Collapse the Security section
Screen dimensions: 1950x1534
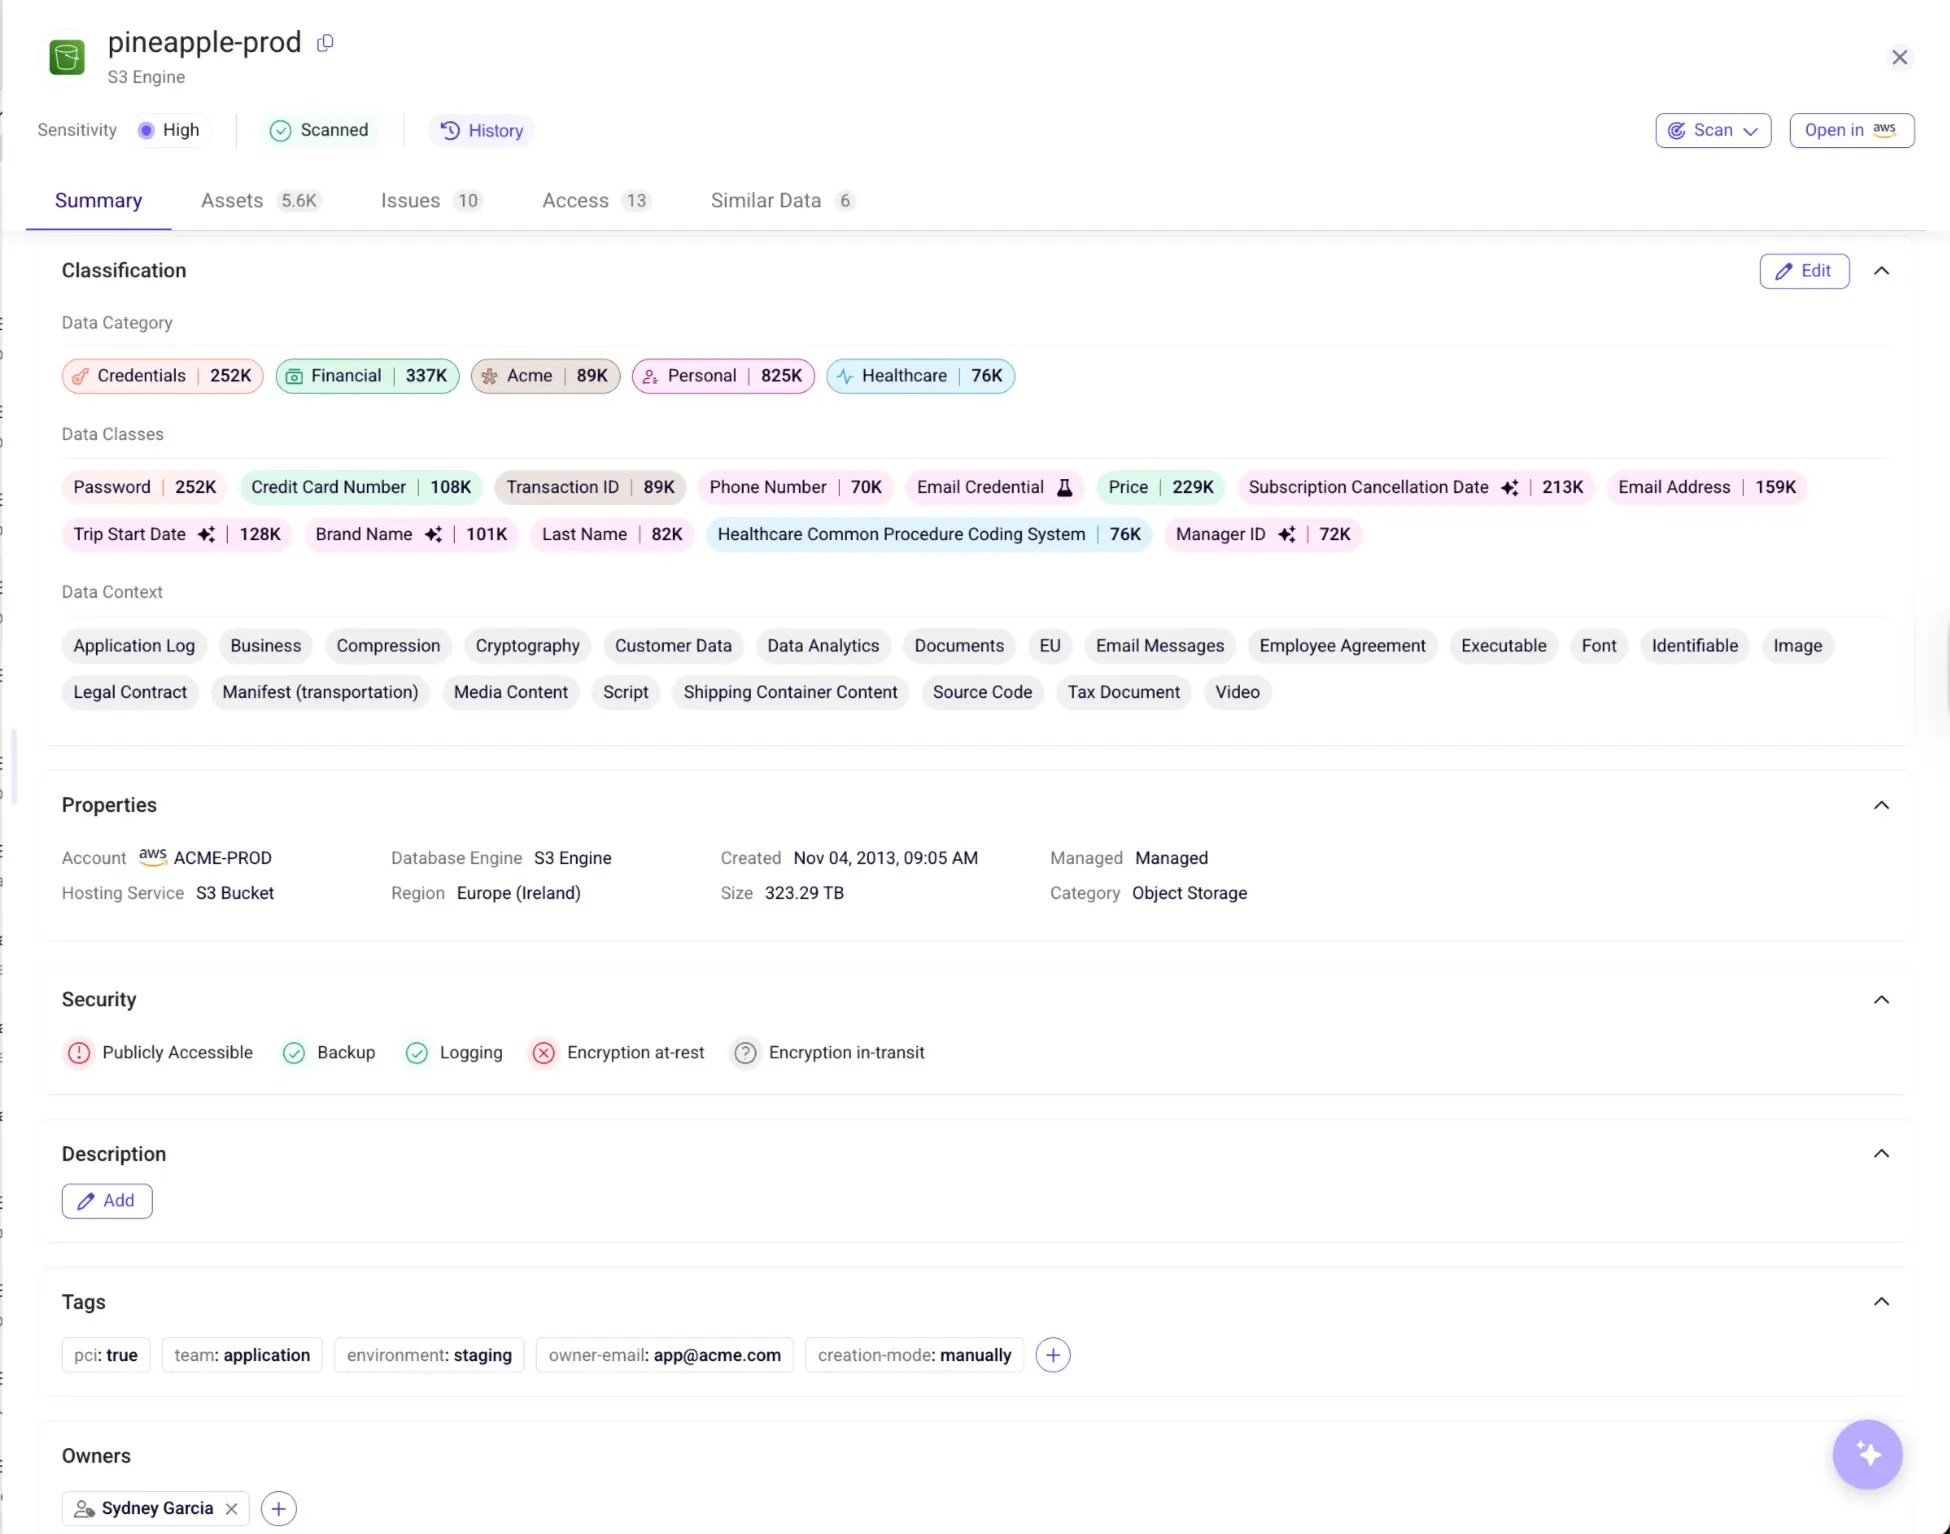tap(1881, 1000)
